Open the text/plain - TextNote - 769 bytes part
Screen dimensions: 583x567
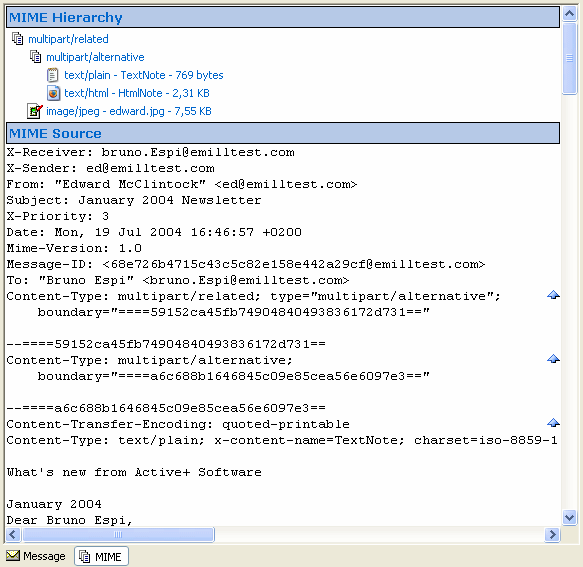(144, 75)
